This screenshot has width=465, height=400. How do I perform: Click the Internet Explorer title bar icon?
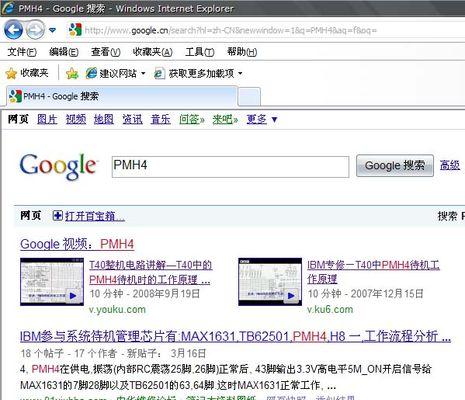tap(8, 8)
